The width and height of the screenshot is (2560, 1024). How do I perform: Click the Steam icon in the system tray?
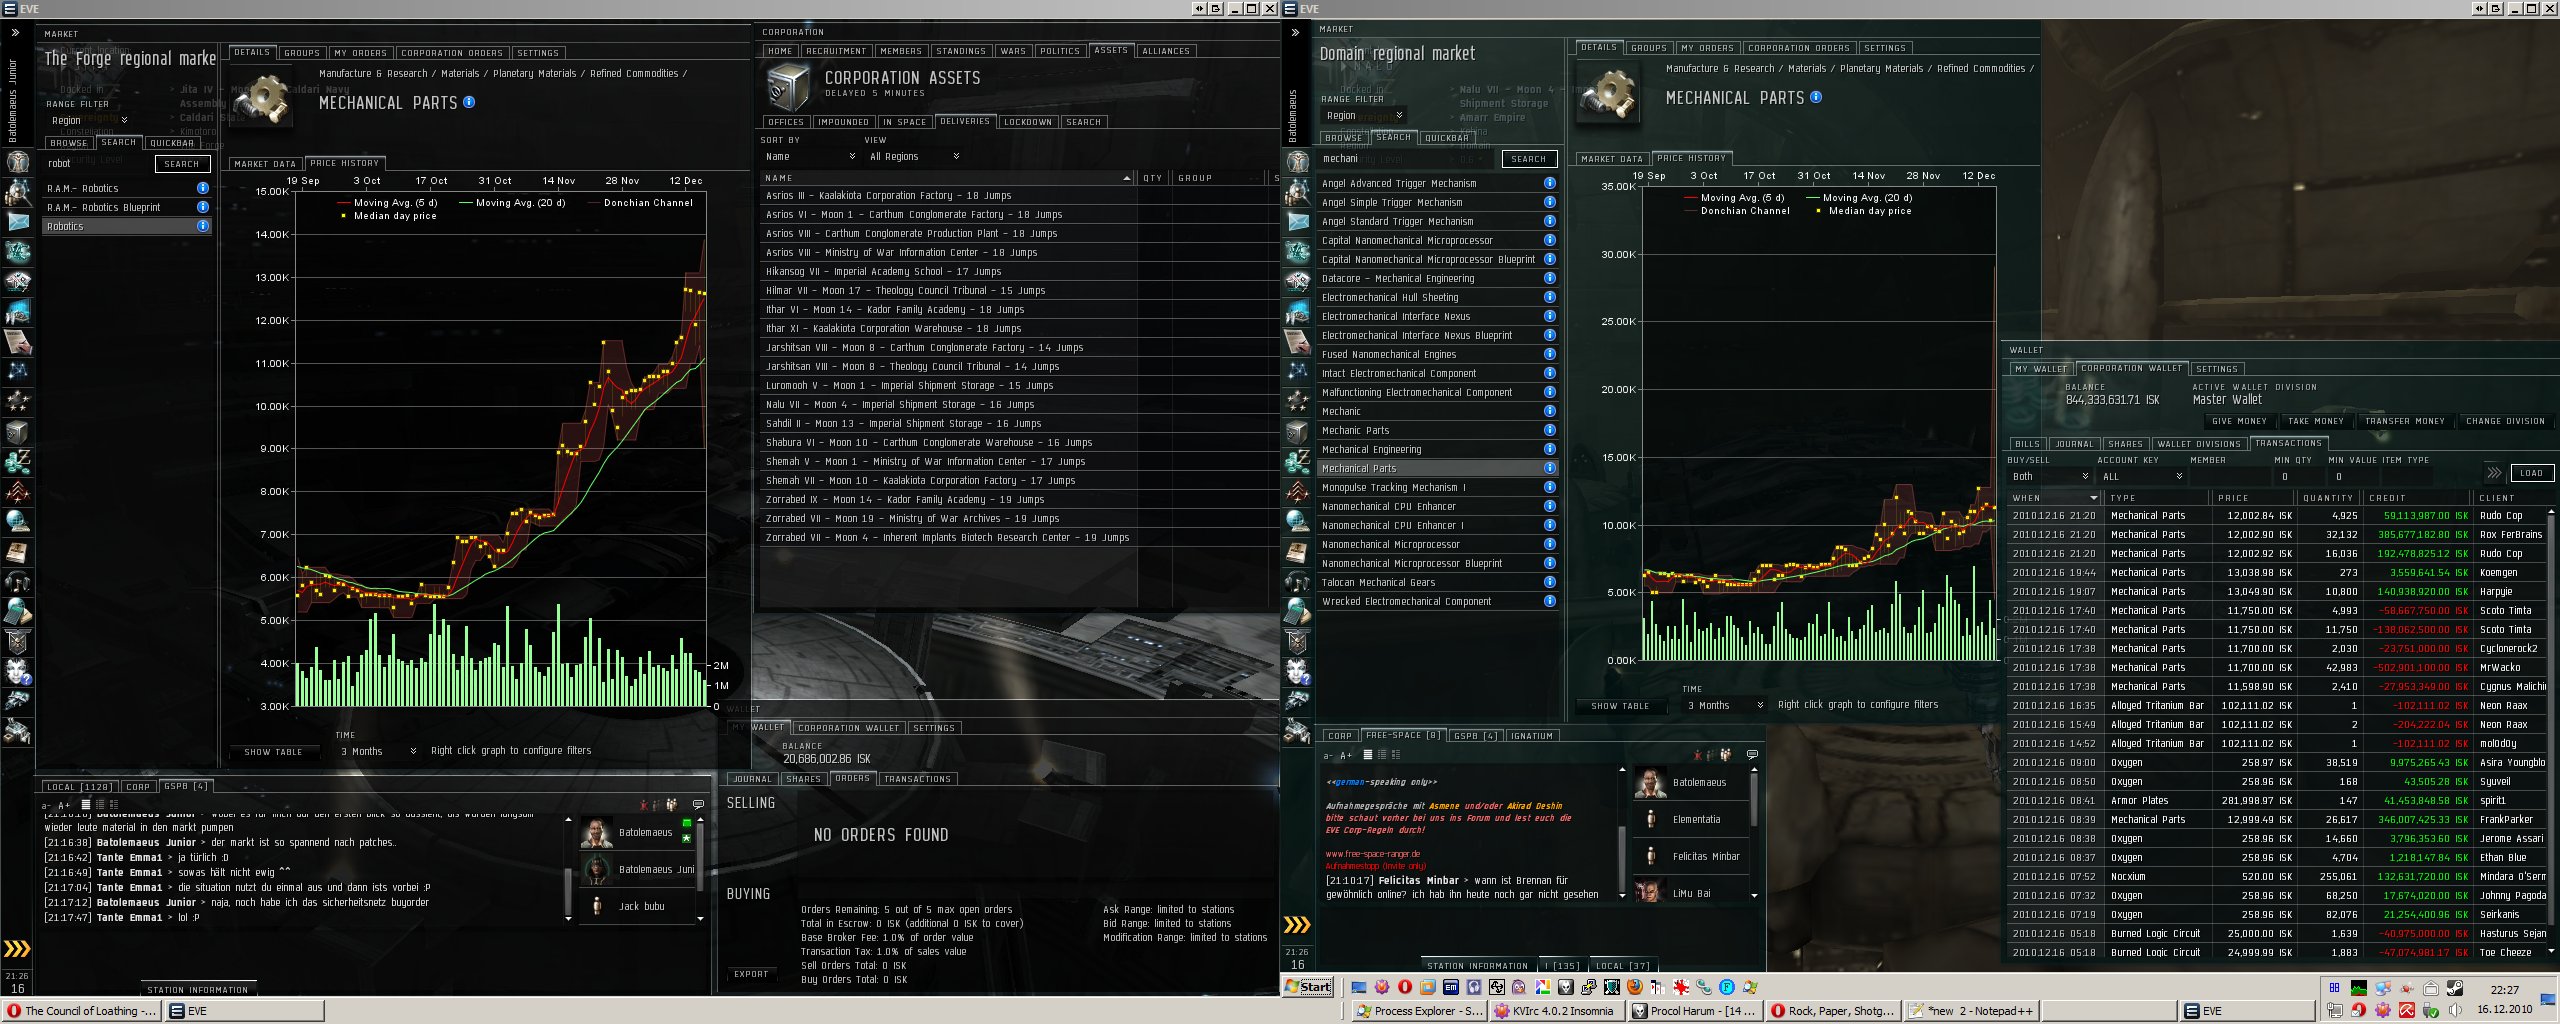click(x=2454, y=989)
